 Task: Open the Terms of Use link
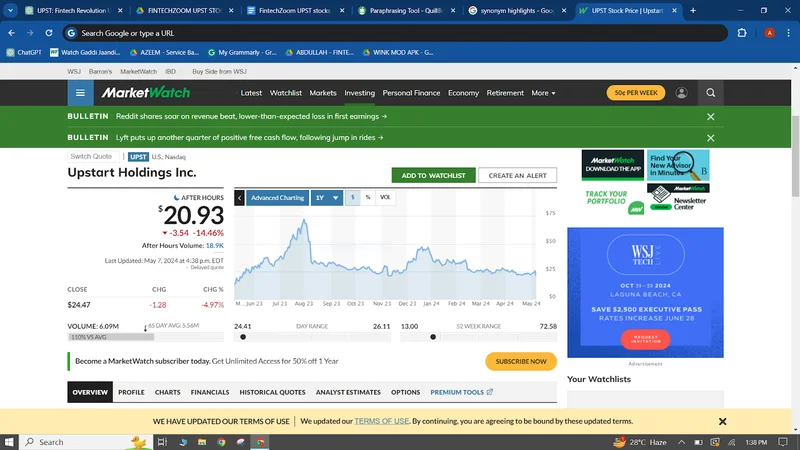(382, 421)
